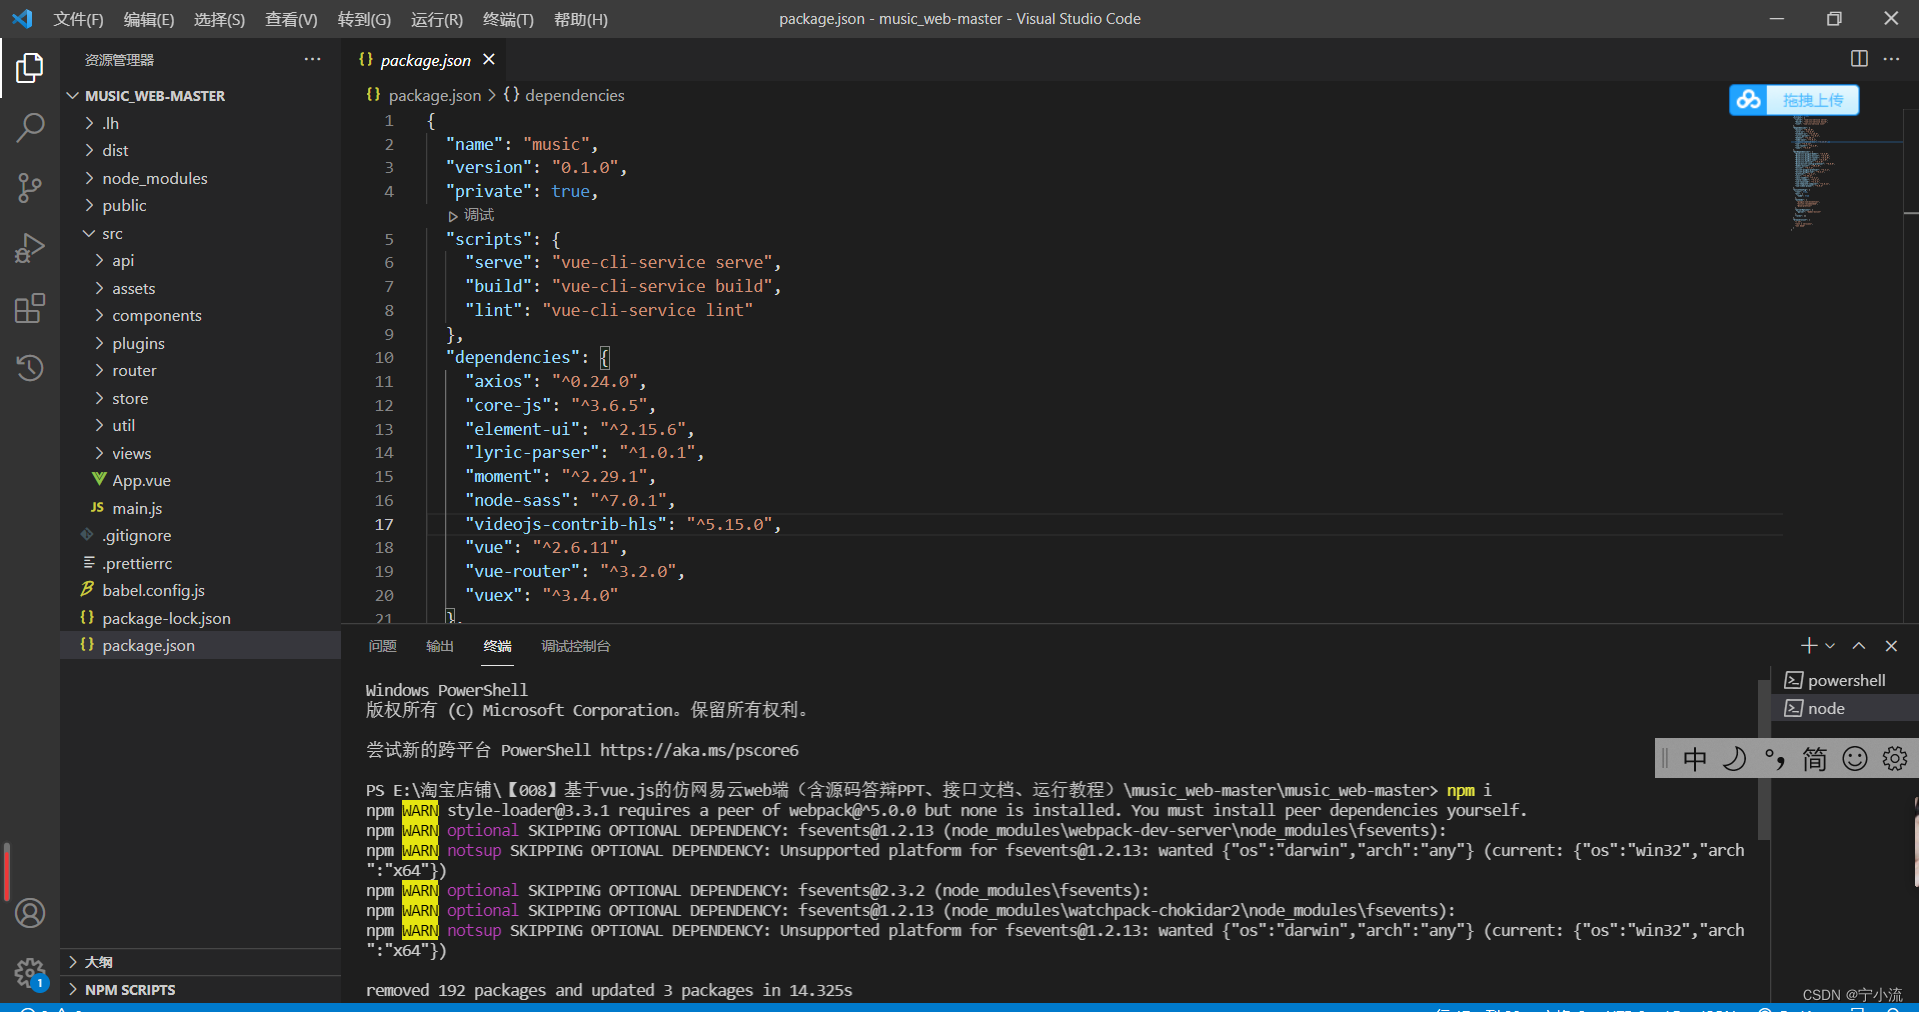
Task: Toggle IME half-moon width icon
Action: (x=1735, y=759)
